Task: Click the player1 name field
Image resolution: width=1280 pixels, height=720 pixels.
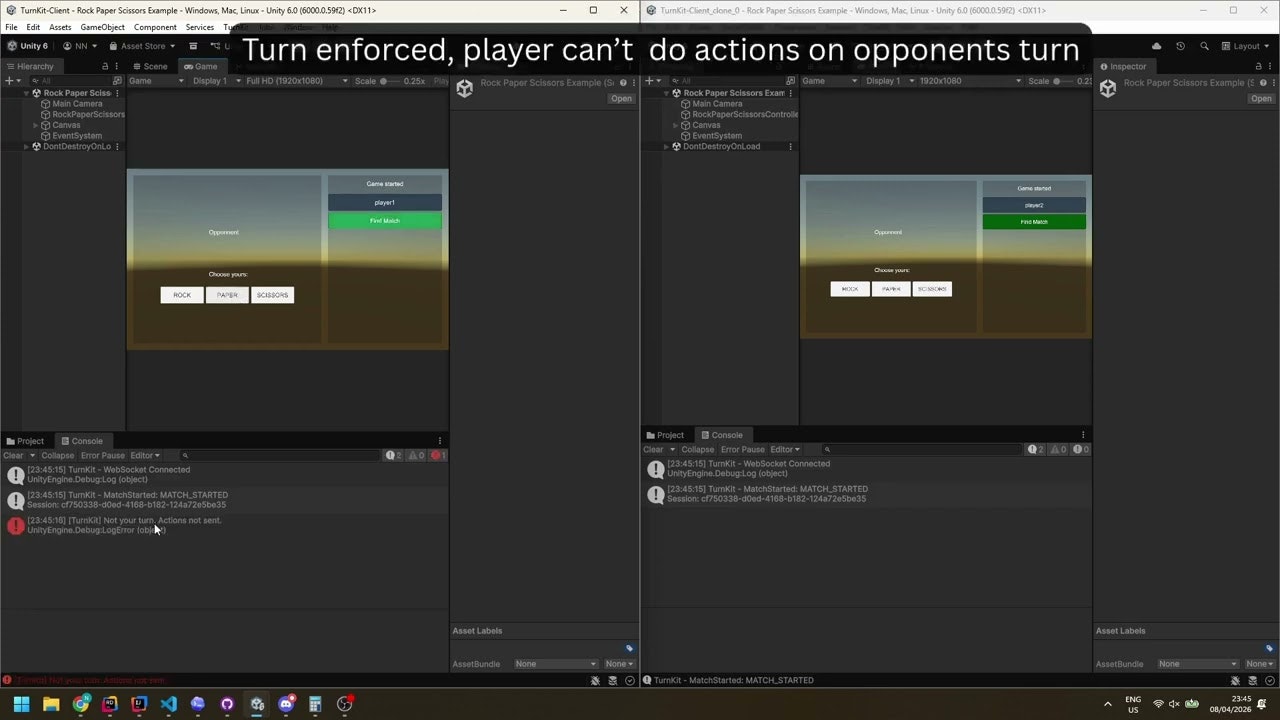Action: (x=385, y=202)
